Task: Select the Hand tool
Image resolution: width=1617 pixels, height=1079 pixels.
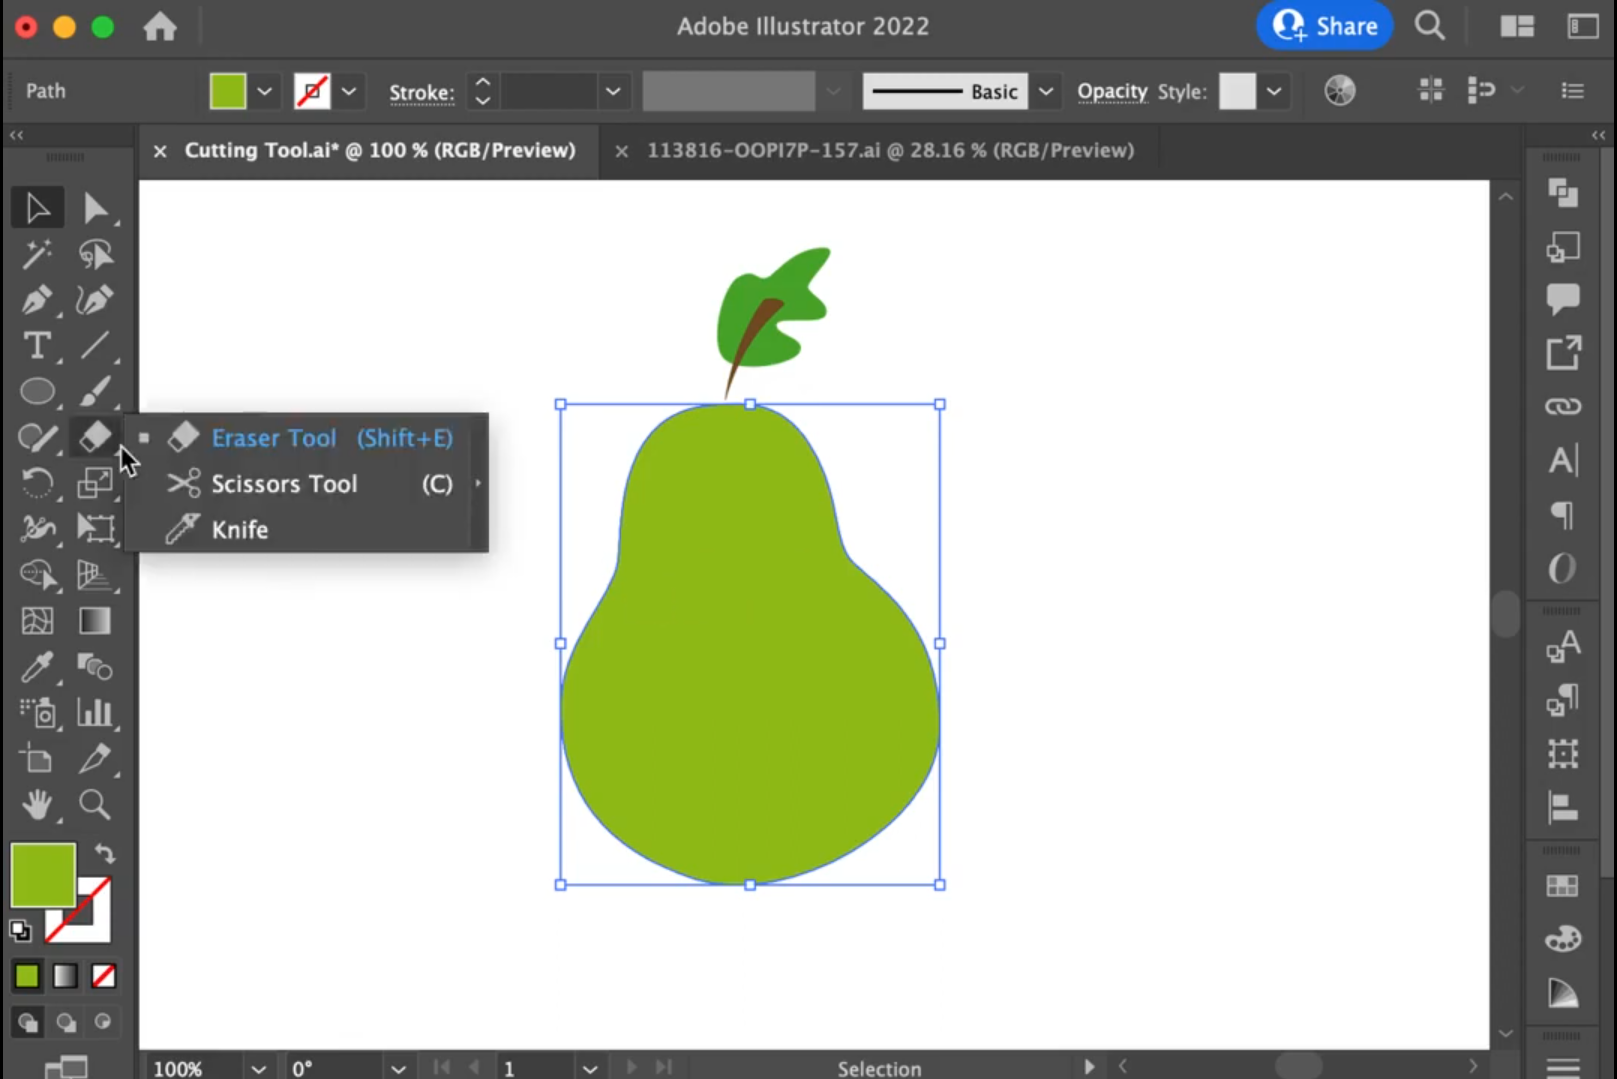Action: [x=37, y=805]
